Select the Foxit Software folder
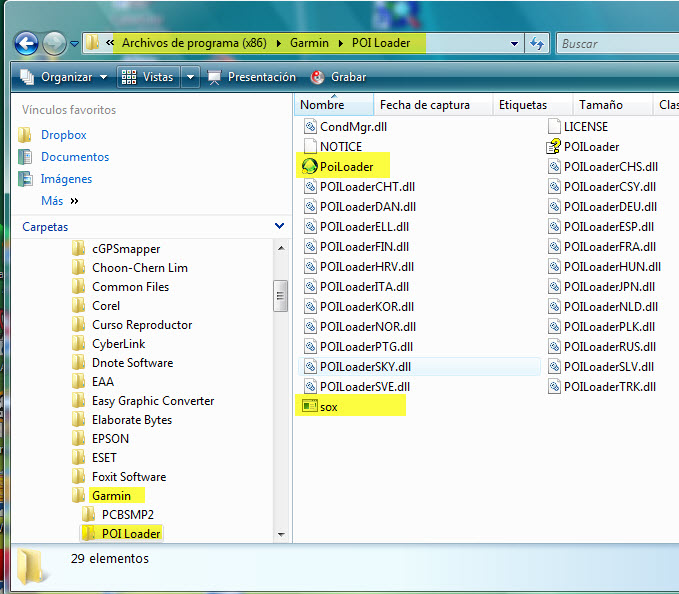The height and width of the screenshot is (594, 679). [x=129, y=477]
